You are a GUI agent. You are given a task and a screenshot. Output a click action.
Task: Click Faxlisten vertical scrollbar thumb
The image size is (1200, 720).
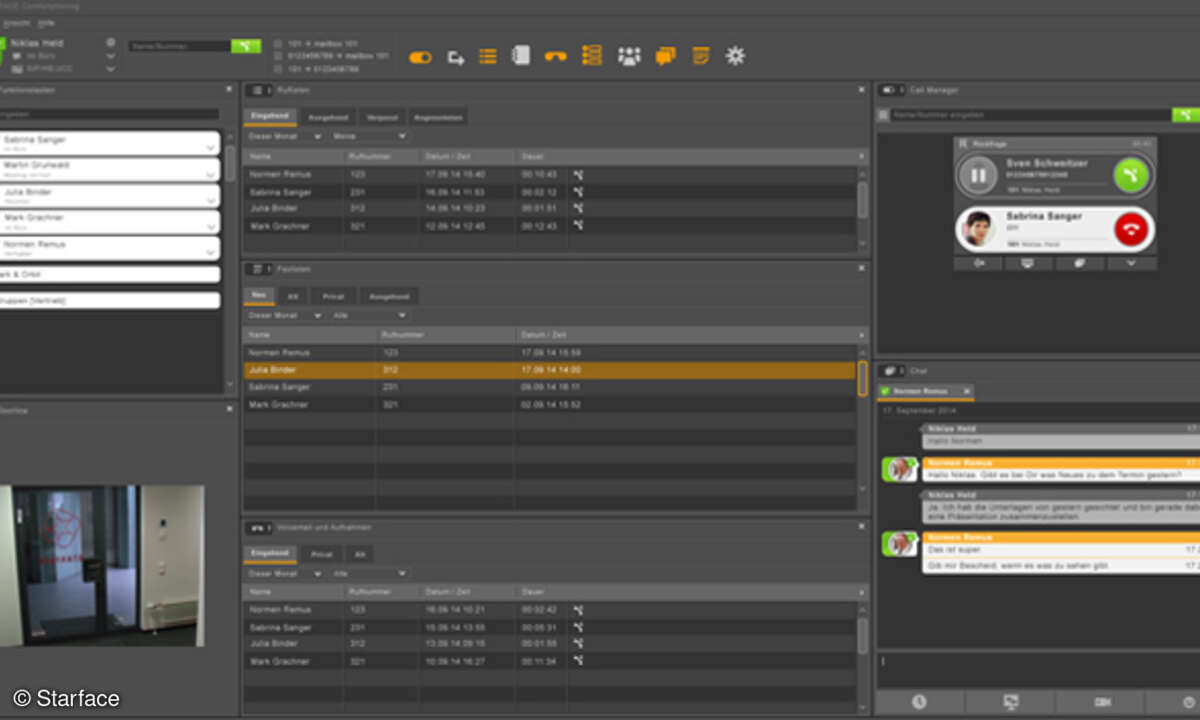[863, 378]
